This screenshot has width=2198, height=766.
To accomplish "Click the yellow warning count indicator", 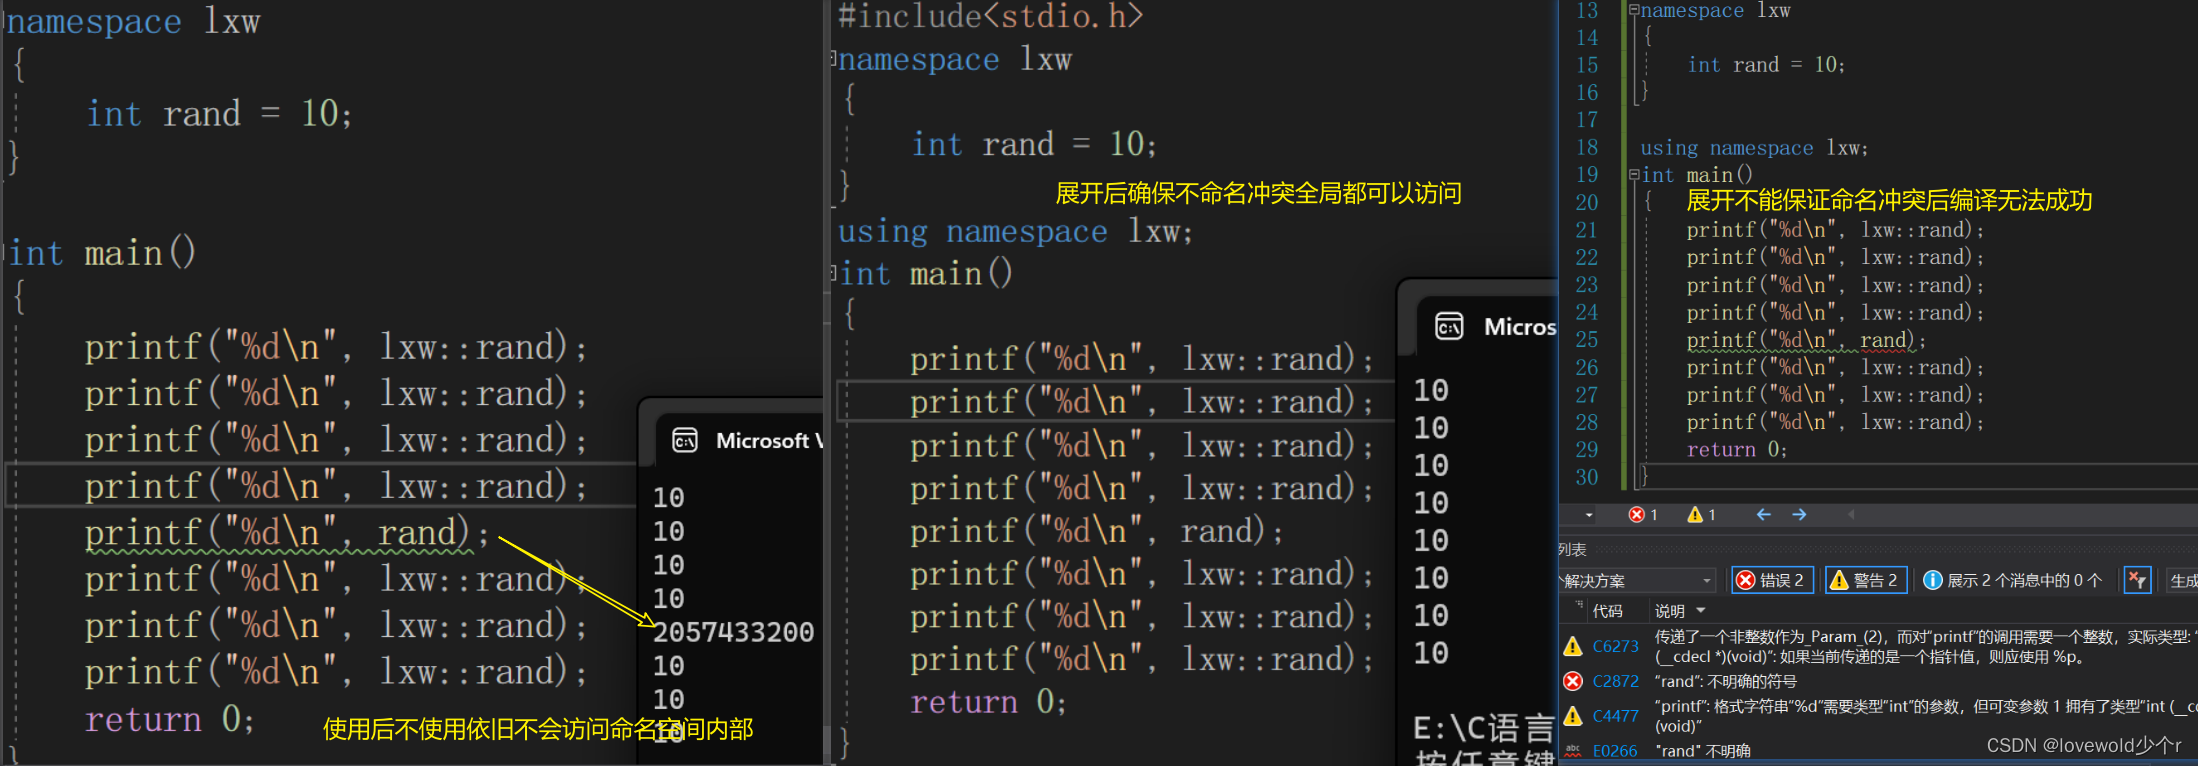I will [1701, 515].
